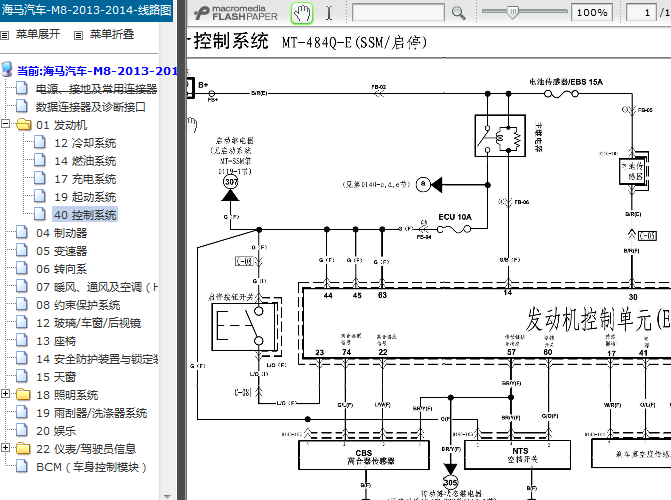
Task: Click the 菜单折叠 list icon
Action: pos(78,35)
